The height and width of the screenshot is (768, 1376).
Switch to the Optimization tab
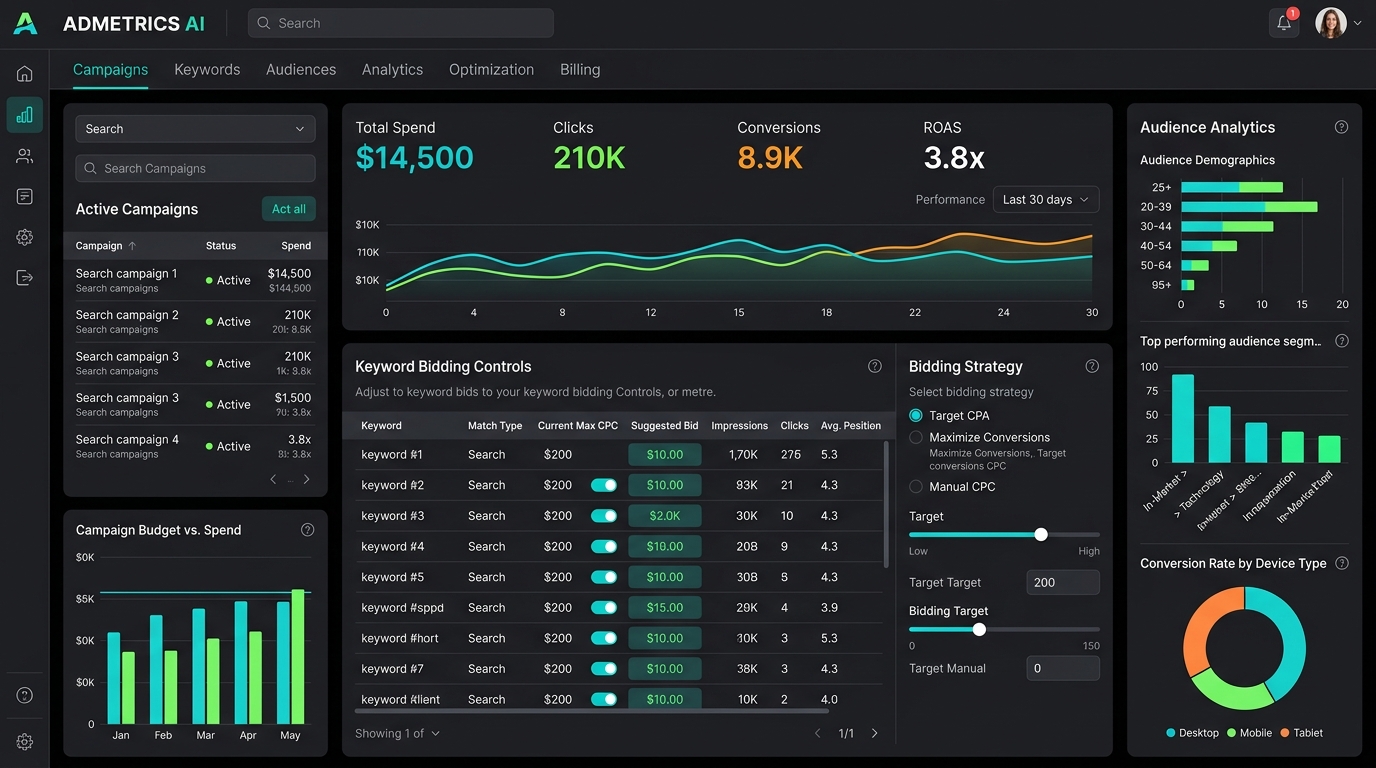point(491,69)
